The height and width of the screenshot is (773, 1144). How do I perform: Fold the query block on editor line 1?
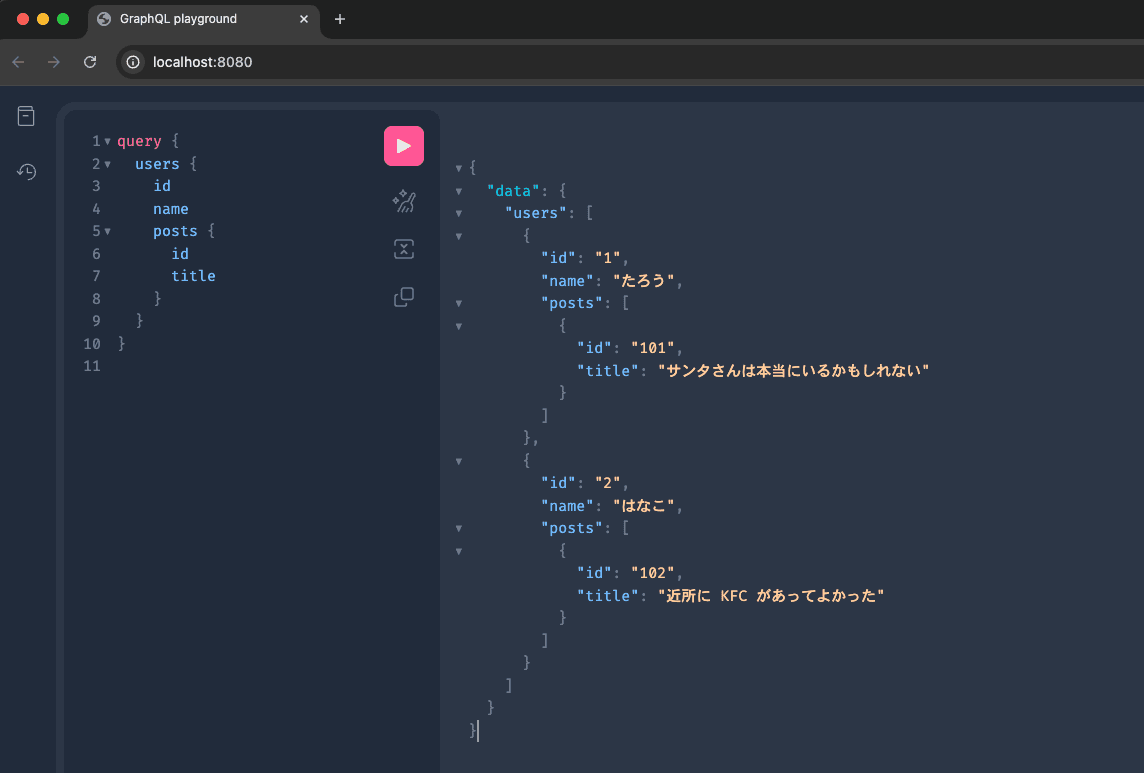tap(107, 140)
